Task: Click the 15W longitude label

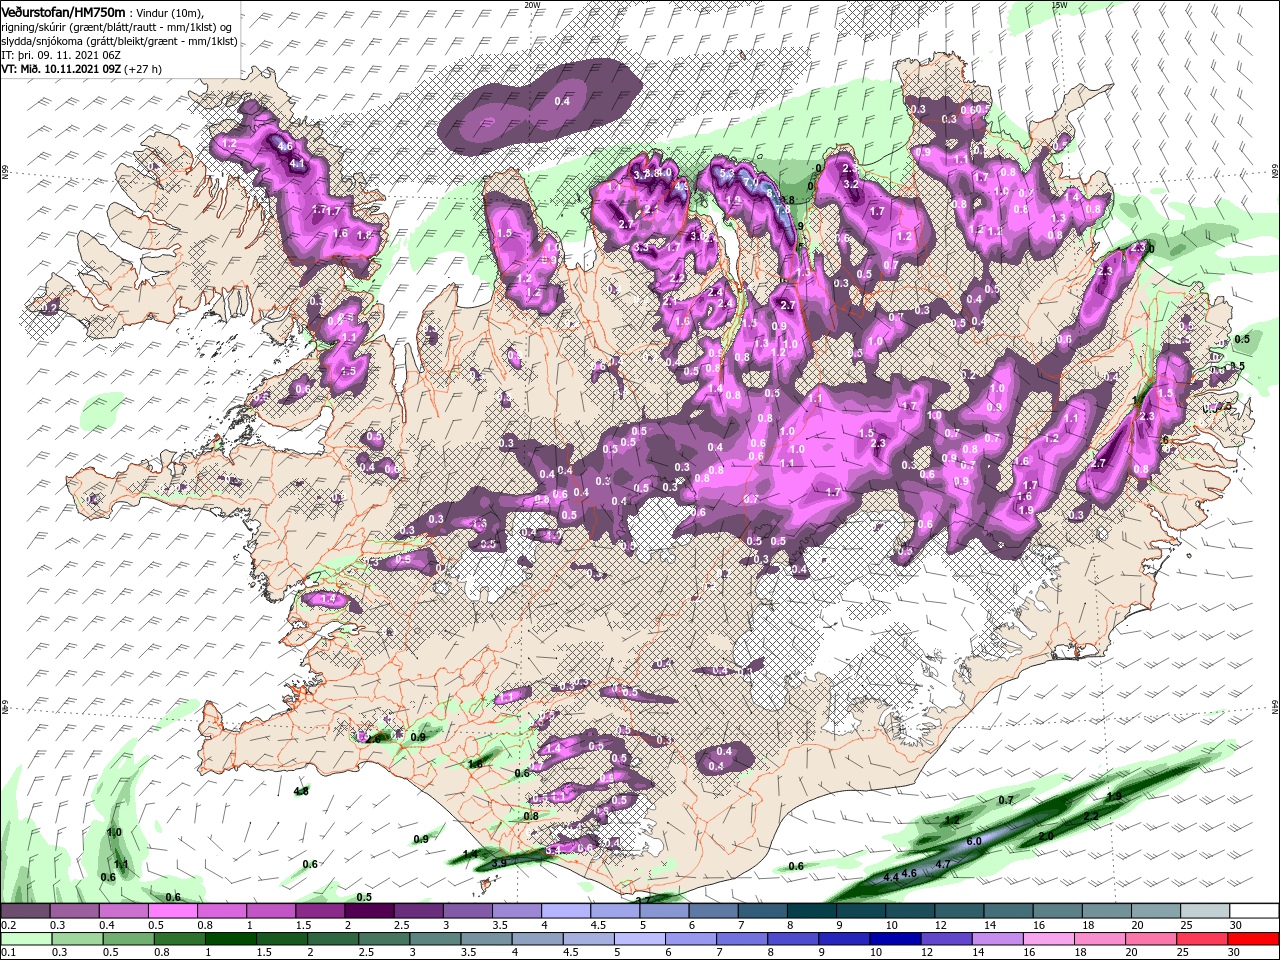Action: (x=1060, y=4)
